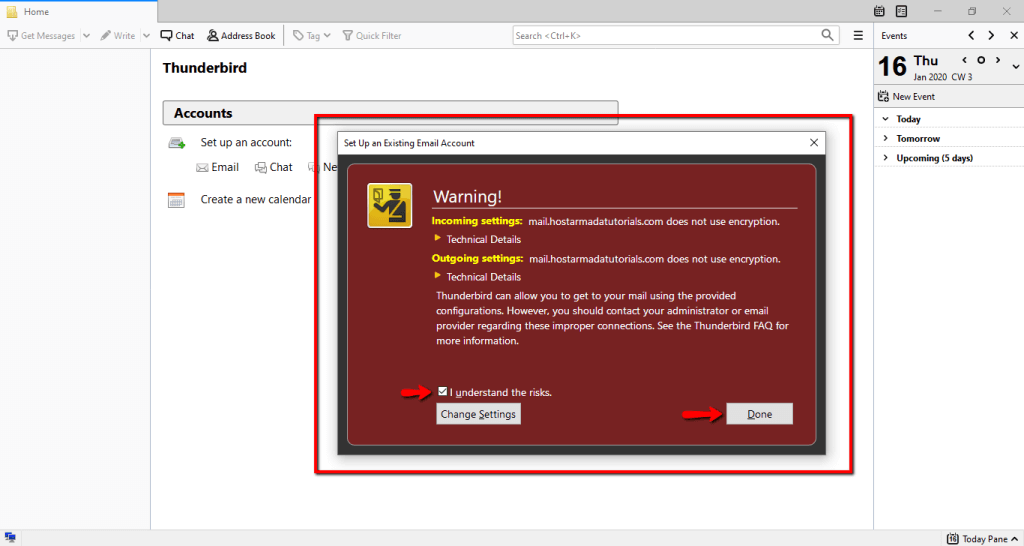Open the Chat toolbar button
This screenshot has width=1024, height=546.
178,36
